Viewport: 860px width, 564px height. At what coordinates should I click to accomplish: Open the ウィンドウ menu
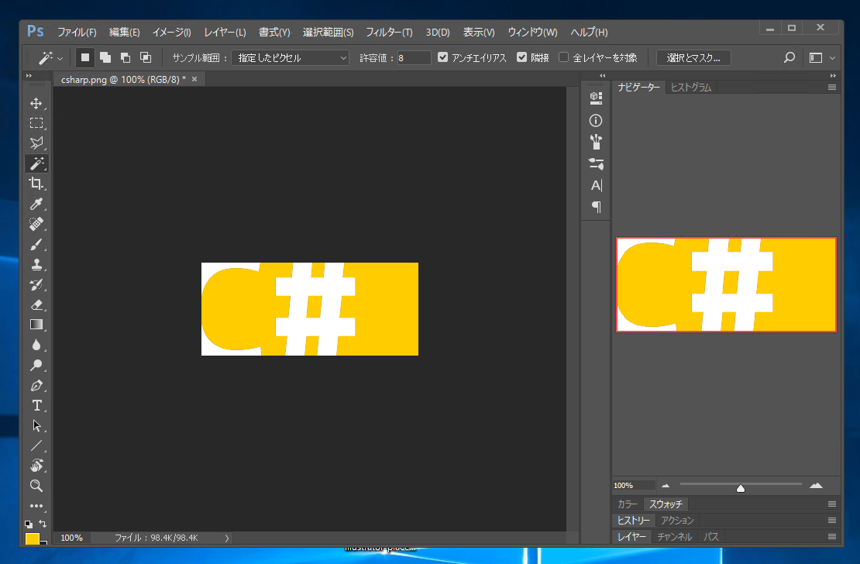tap(532, 32)
